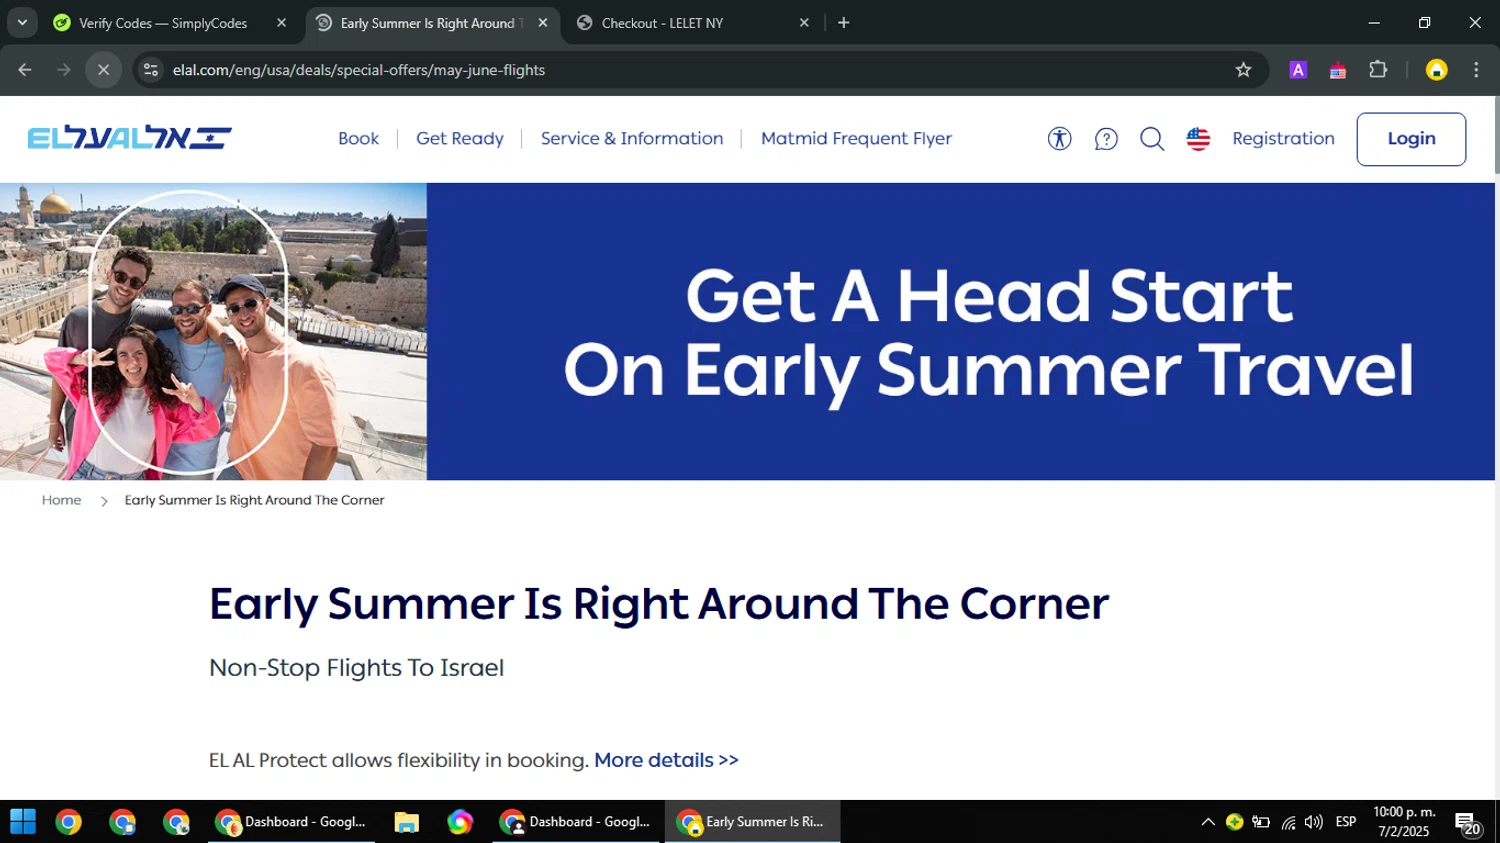View site information for elal.com

click(151, 70)
